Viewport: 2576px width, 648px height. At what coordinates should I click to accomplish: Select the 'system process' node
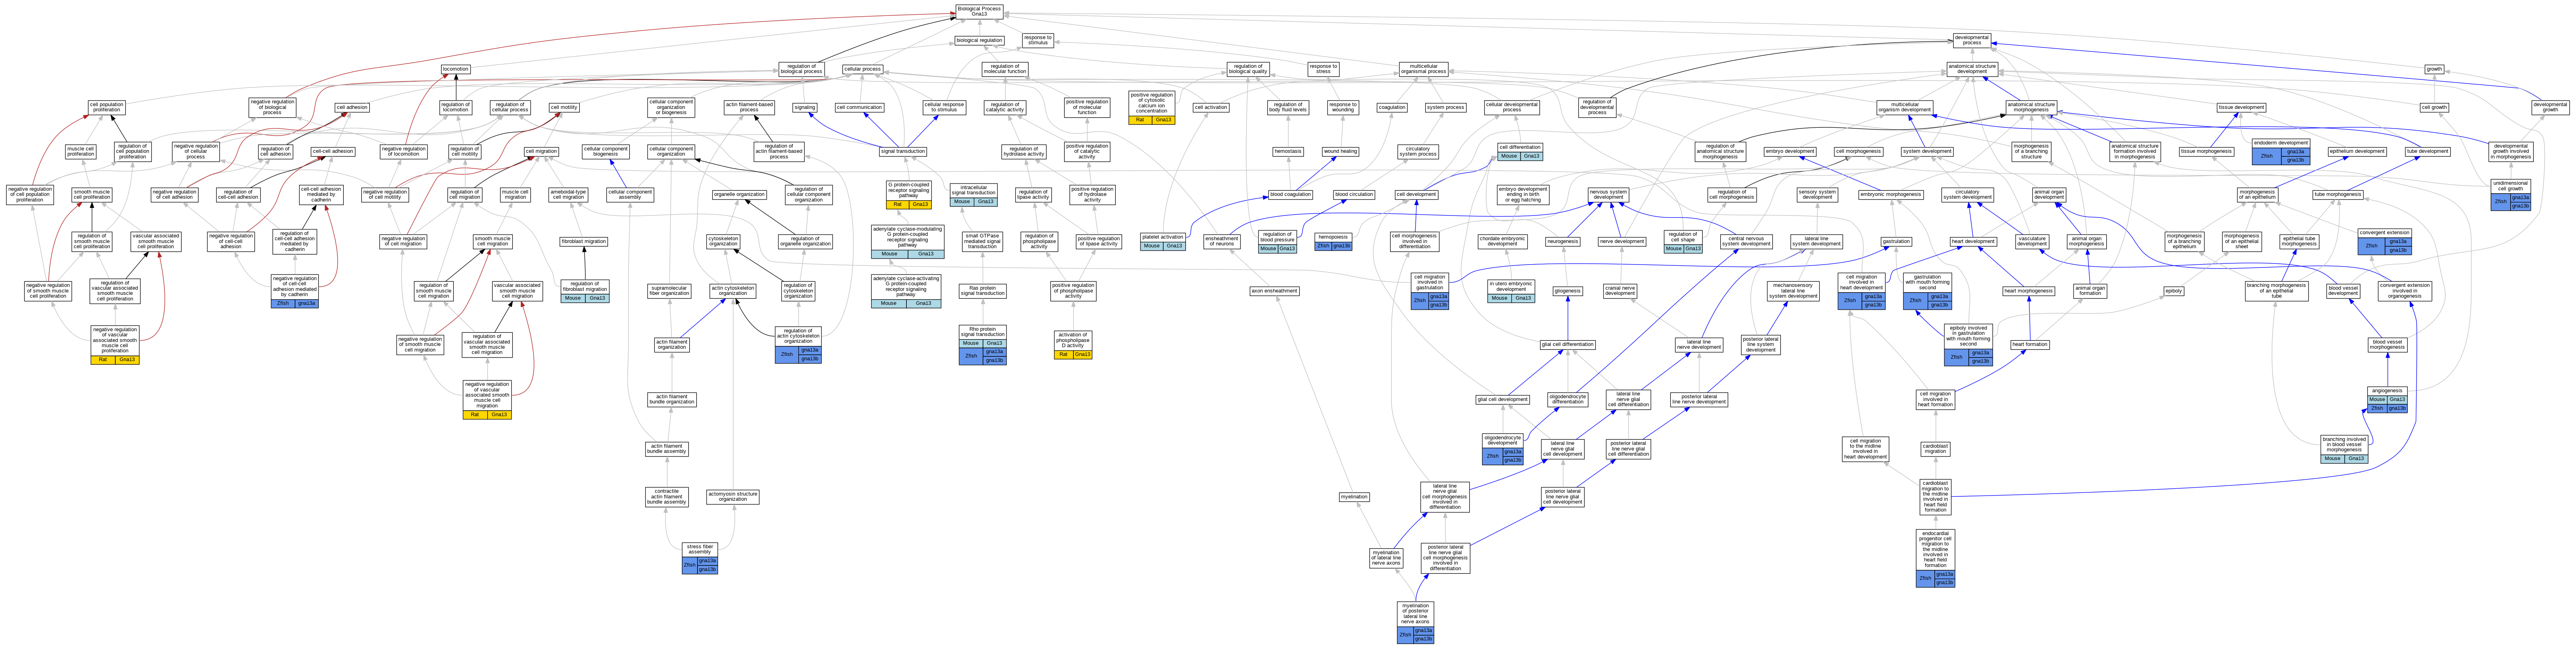pos(1445,107)
